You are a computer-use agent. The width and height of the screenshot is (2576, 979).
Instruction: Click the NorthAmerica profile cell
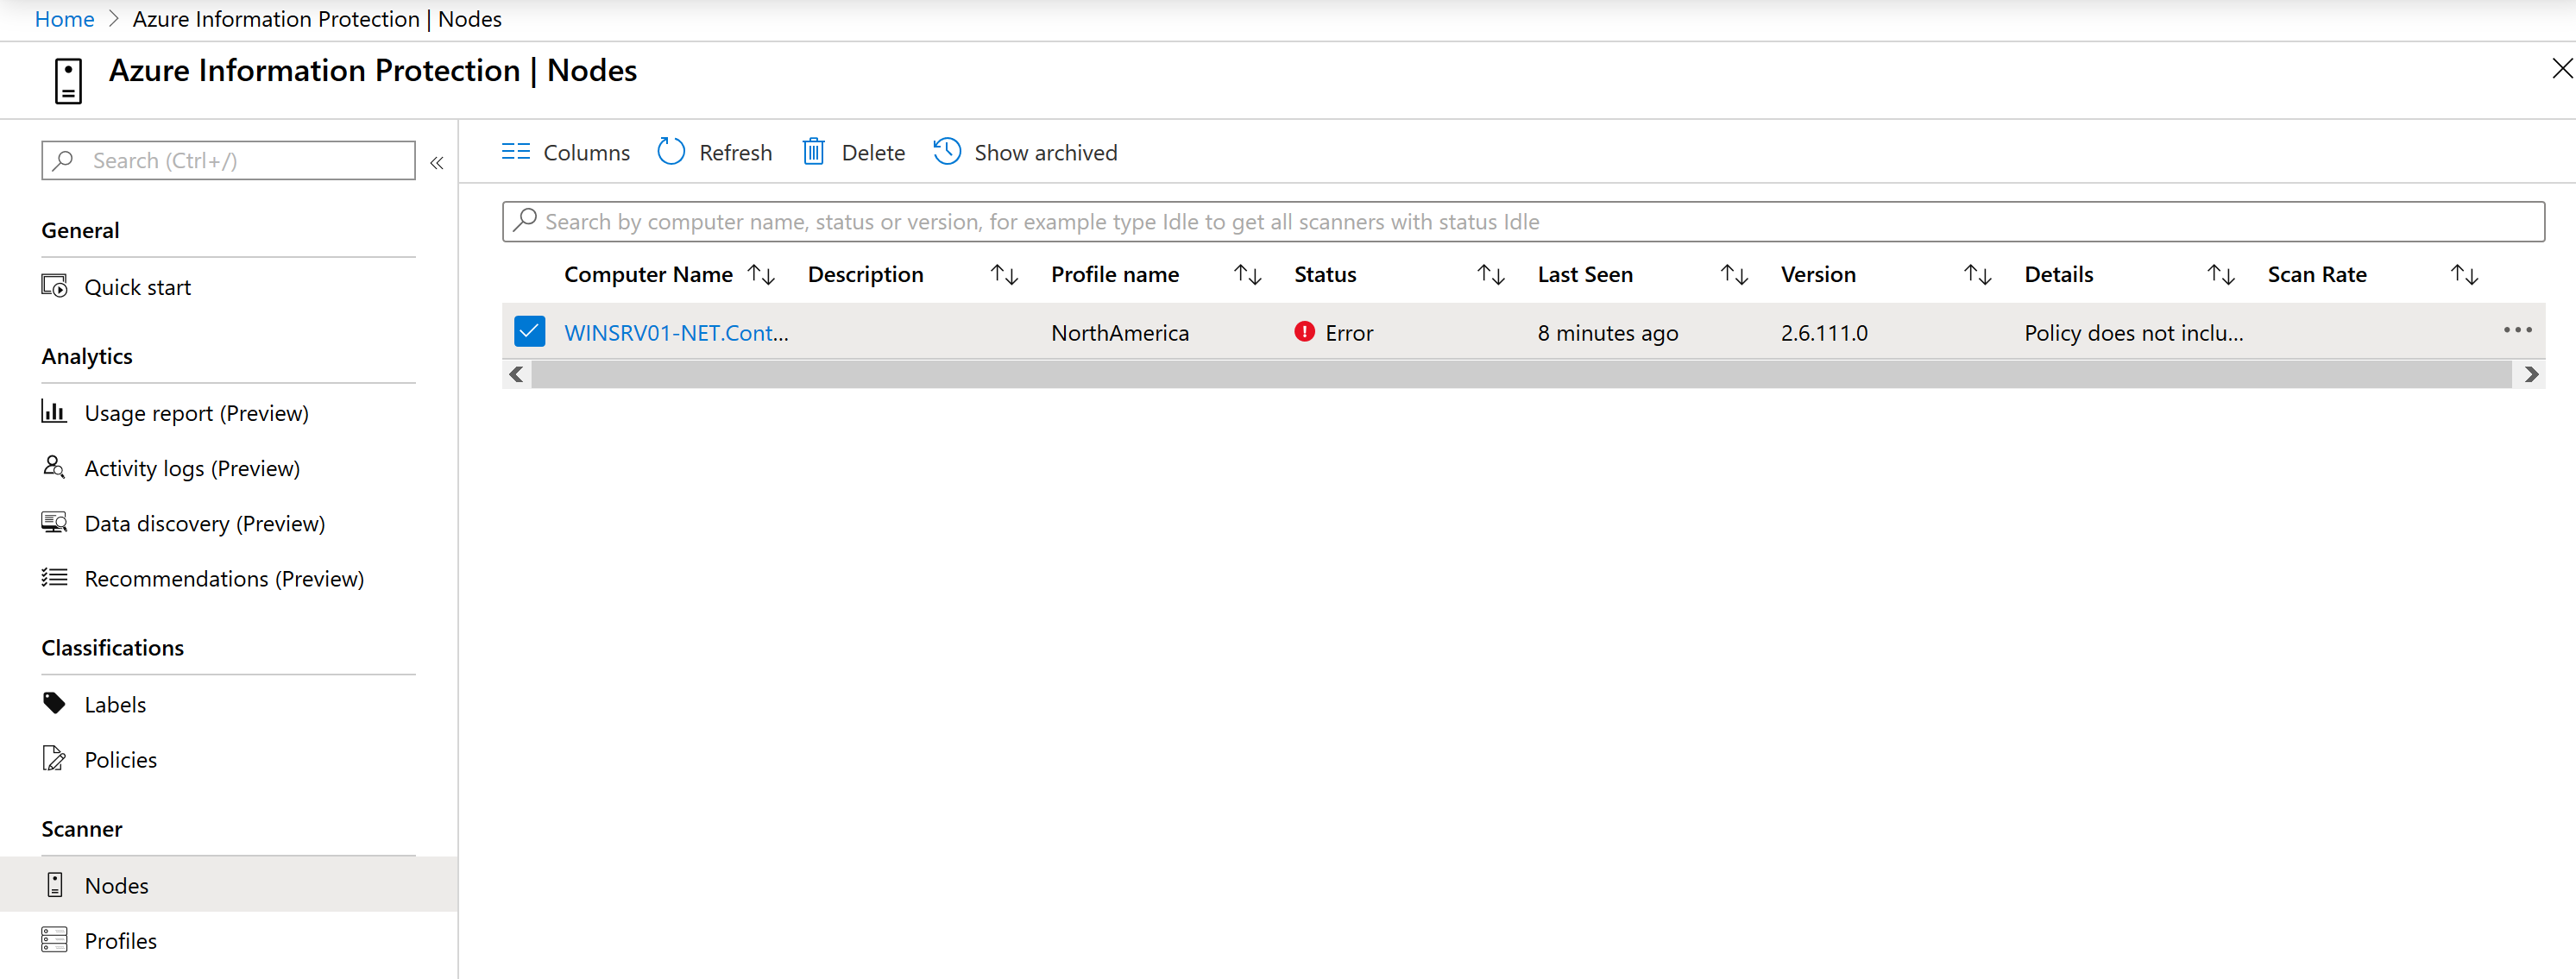(1120, 332)
